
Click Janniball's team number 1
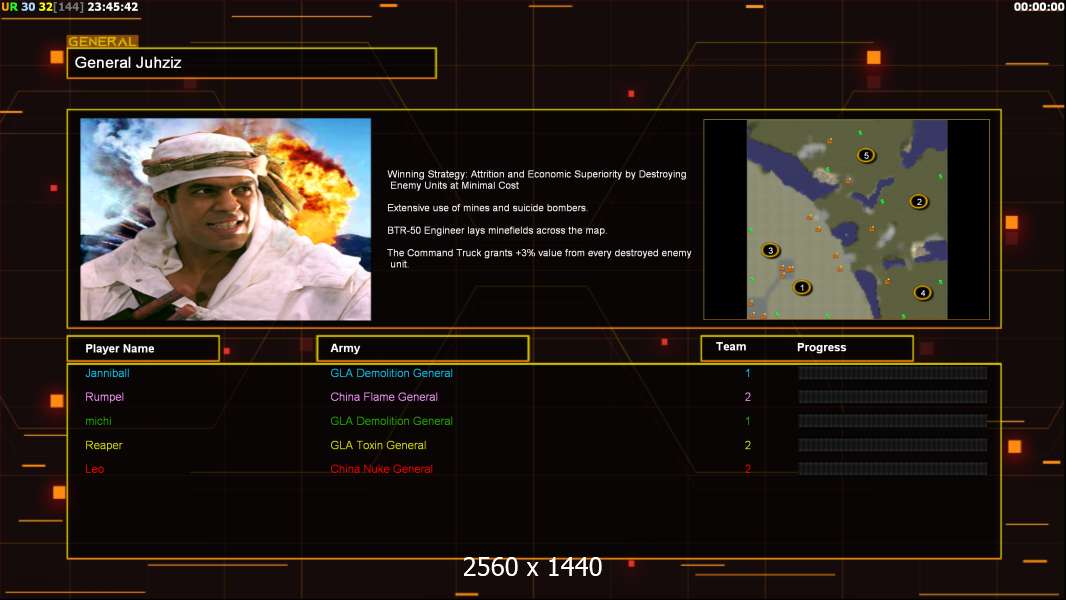[748, 373]
